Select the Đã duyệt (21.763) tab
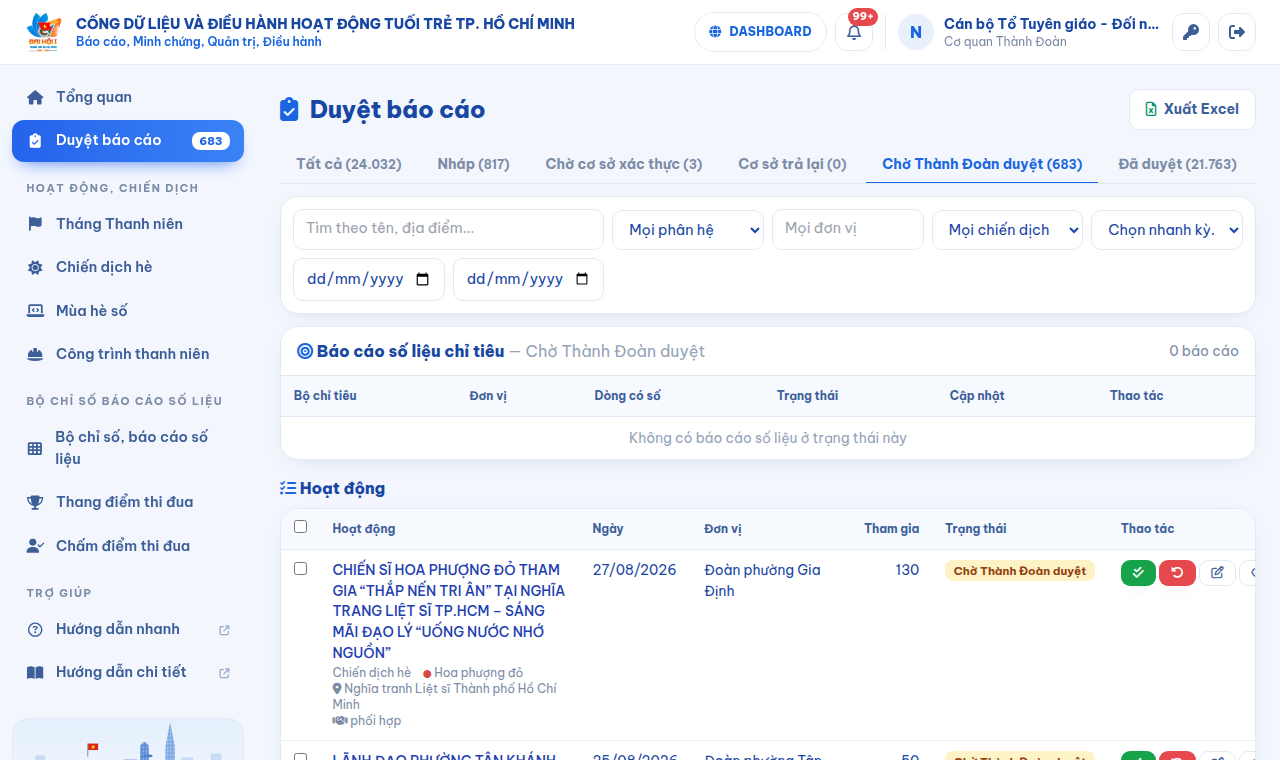The width and height of the screenshot is (1280, 760). 1178,164
